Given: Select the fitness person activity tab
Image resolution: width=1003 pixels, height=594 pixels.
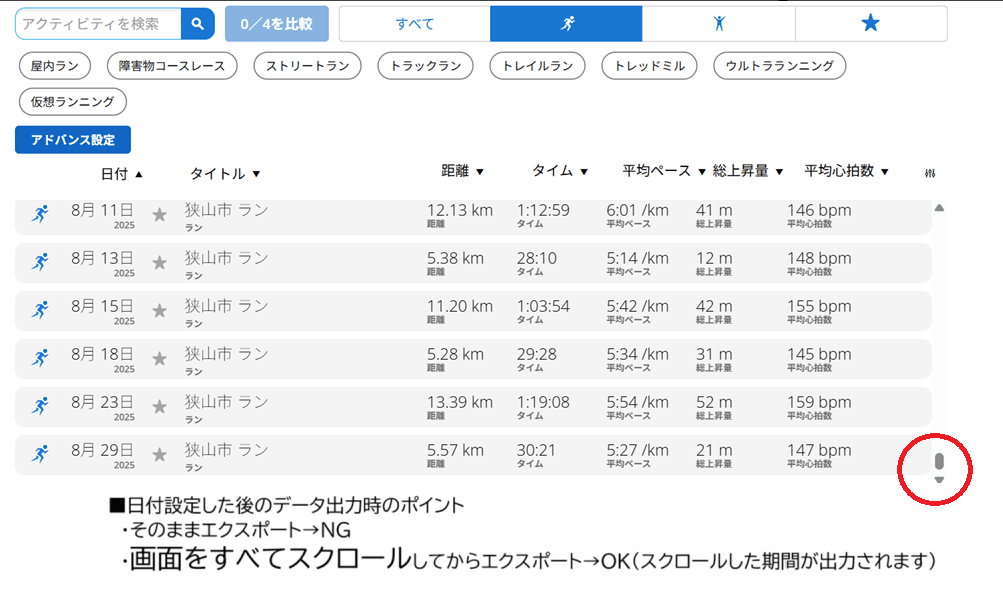Looking at the screenshot, I should pyautogui.click(x=718, y=24).
